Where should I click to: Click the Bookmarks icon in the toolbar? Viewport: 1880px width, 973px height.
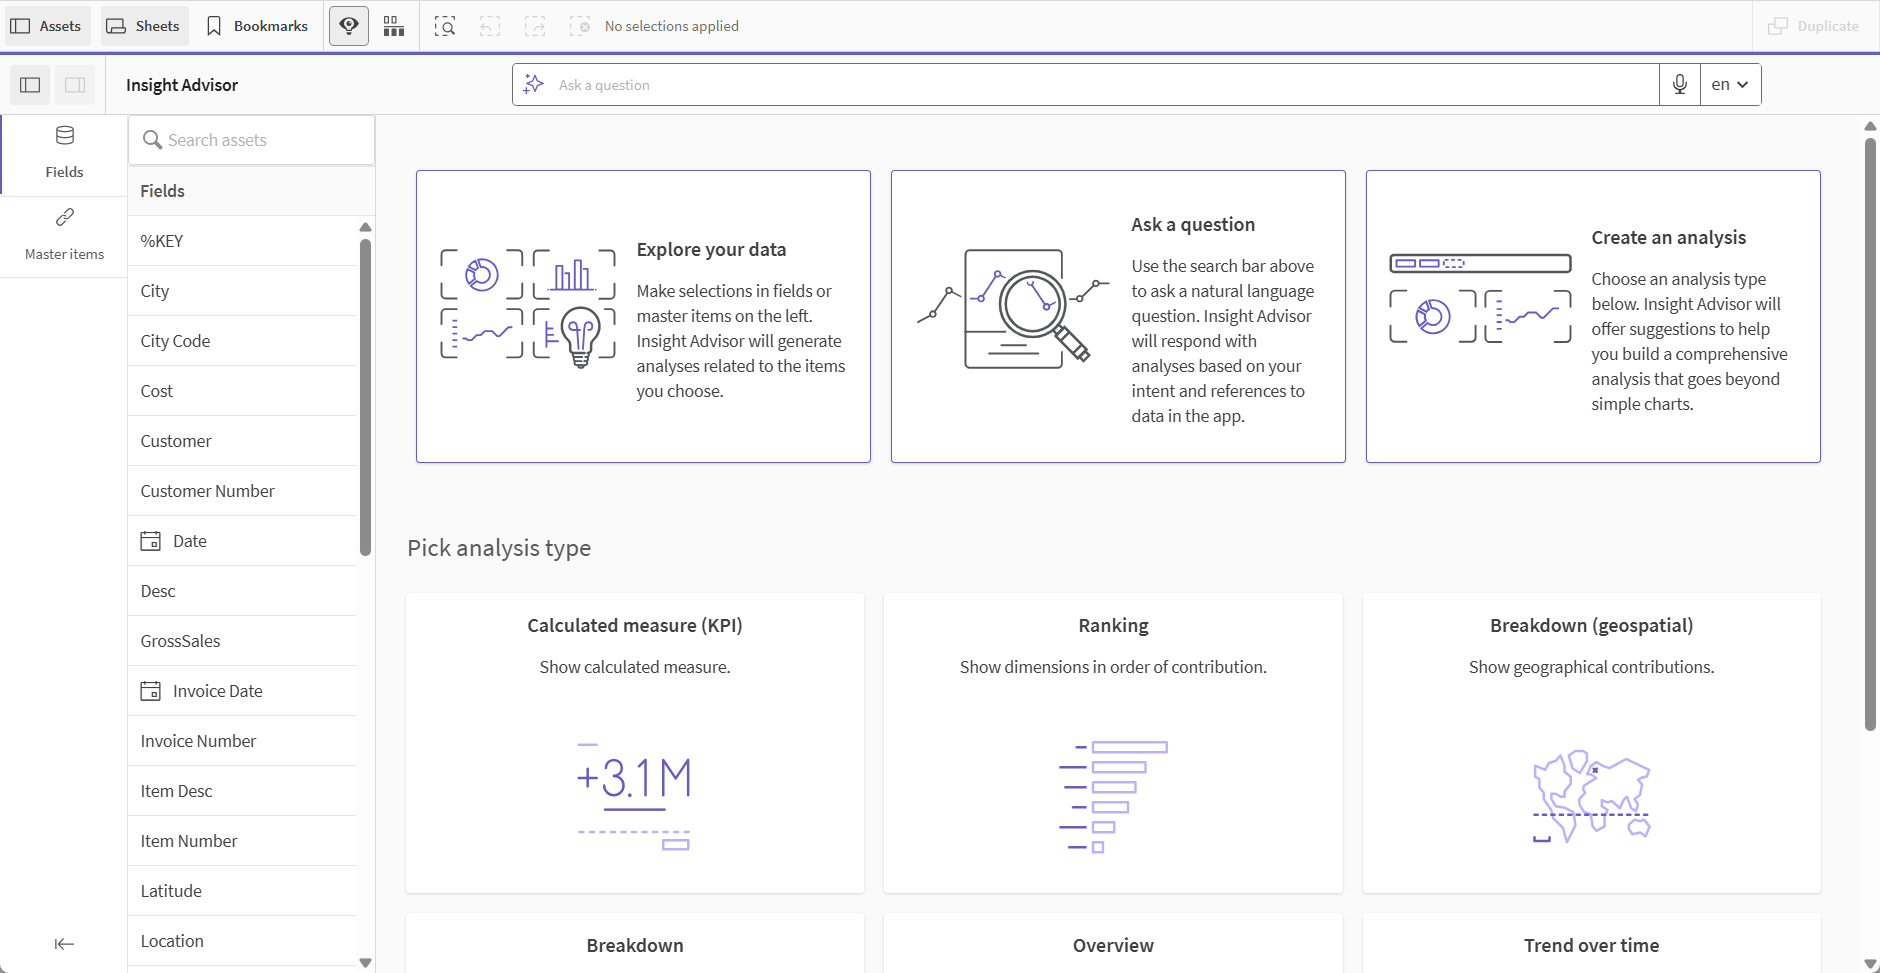pos(213,25)
